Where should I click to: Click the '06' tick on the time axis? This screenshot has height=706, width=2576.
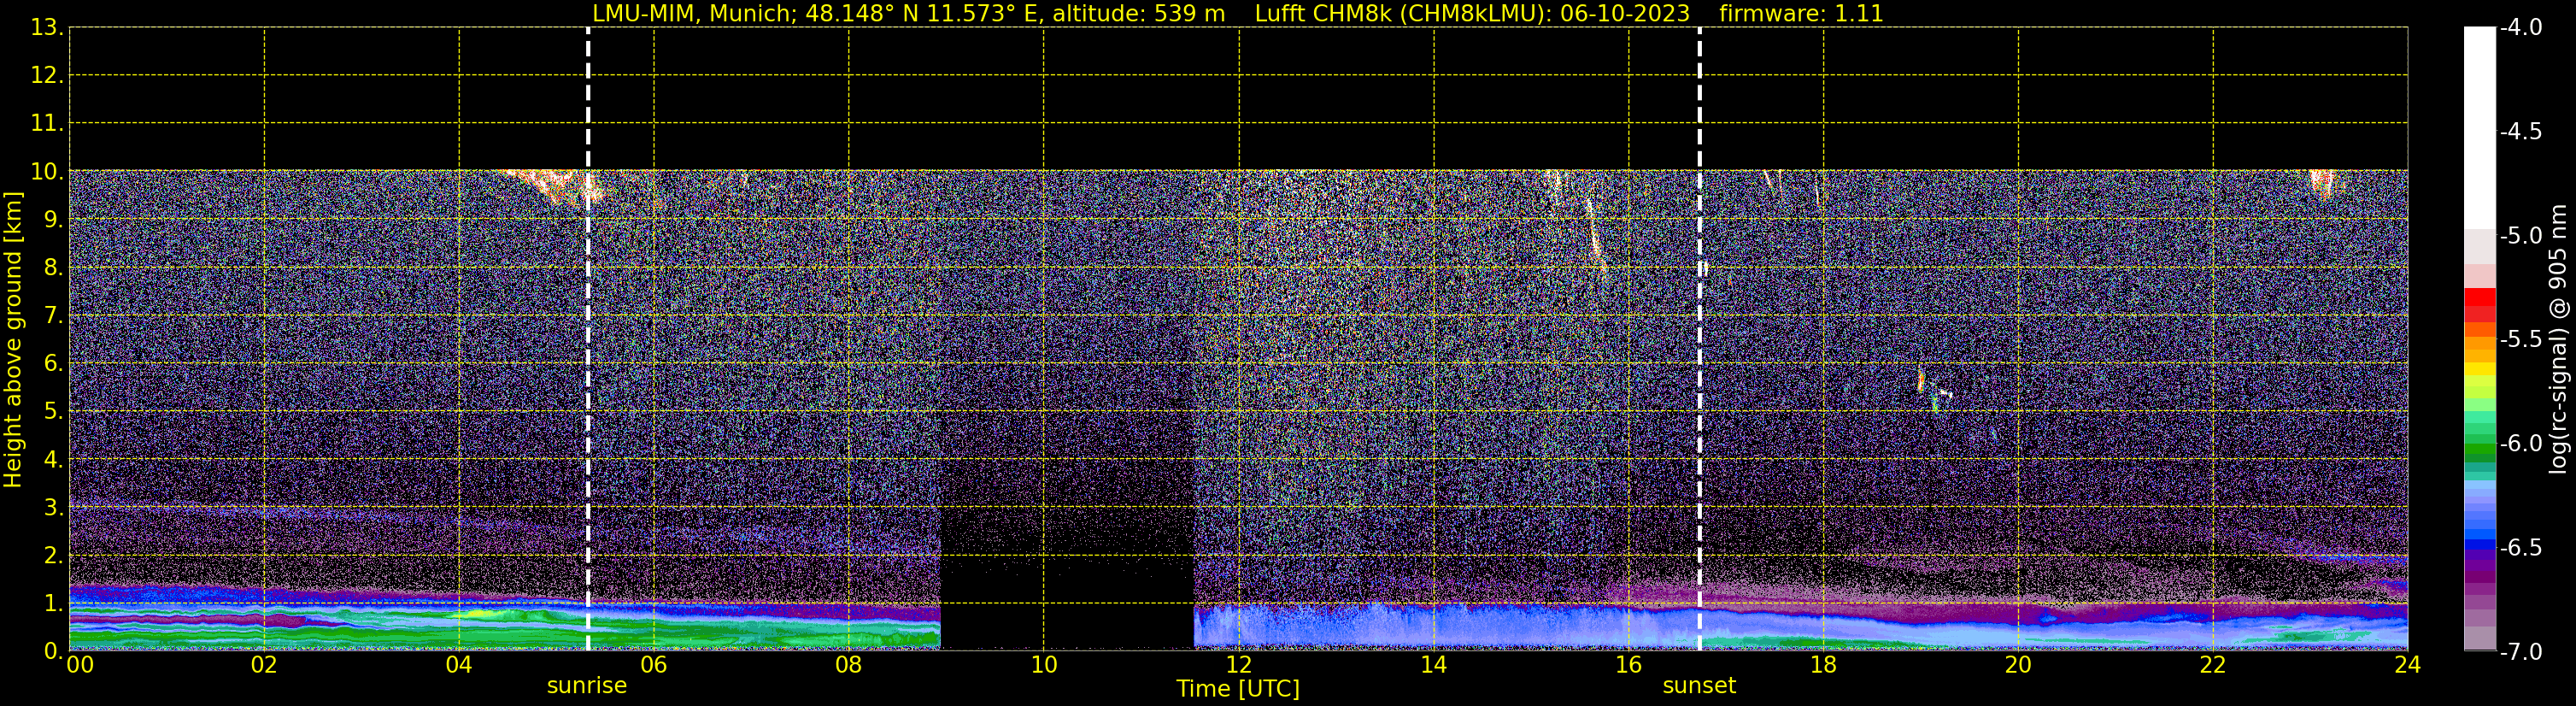653,666
